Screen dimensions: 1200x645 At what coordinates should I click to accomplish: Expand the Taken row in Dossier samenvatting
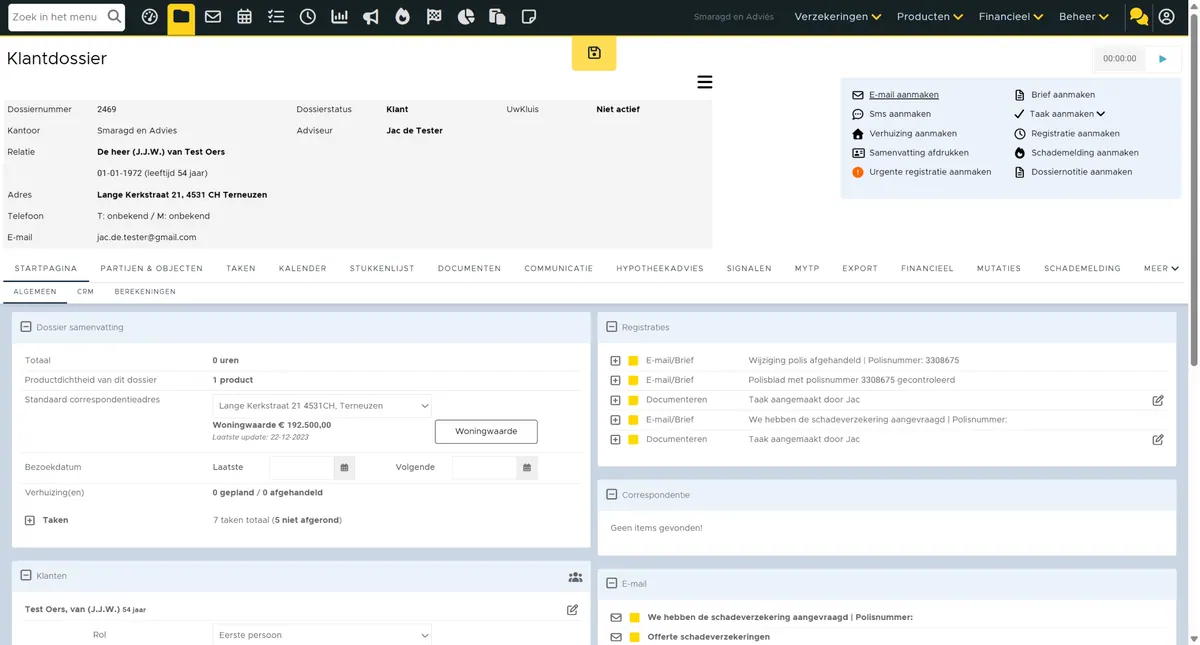point(30,520)
